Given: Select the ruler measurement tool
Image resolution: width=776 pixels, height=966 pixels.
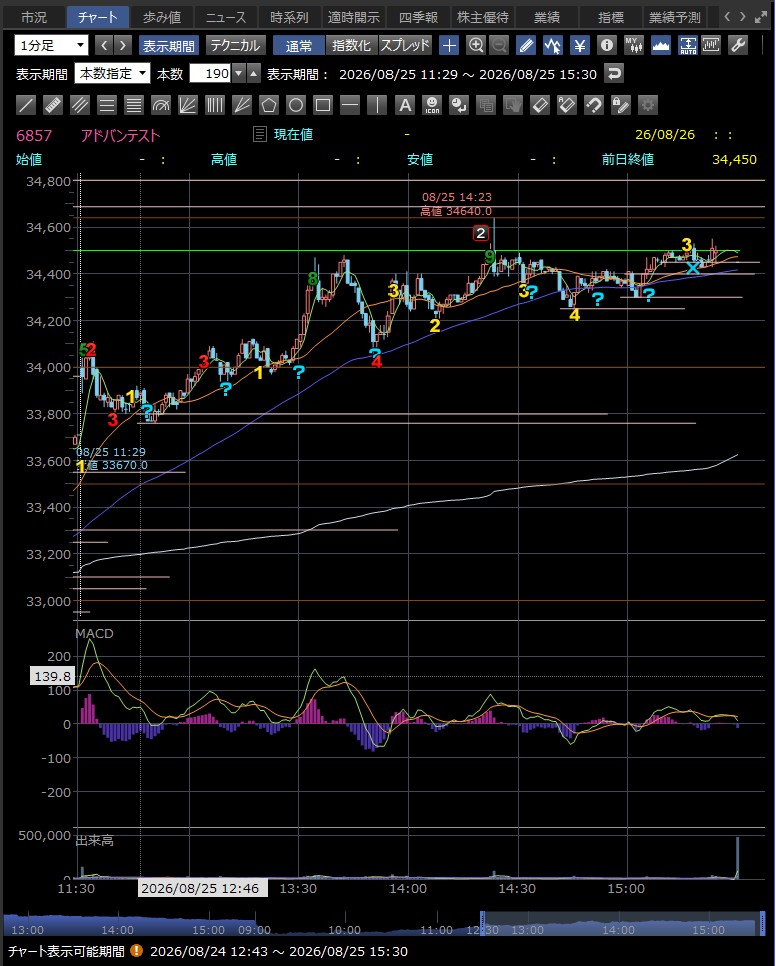Looking at the screenshot, I should (52, 105).
